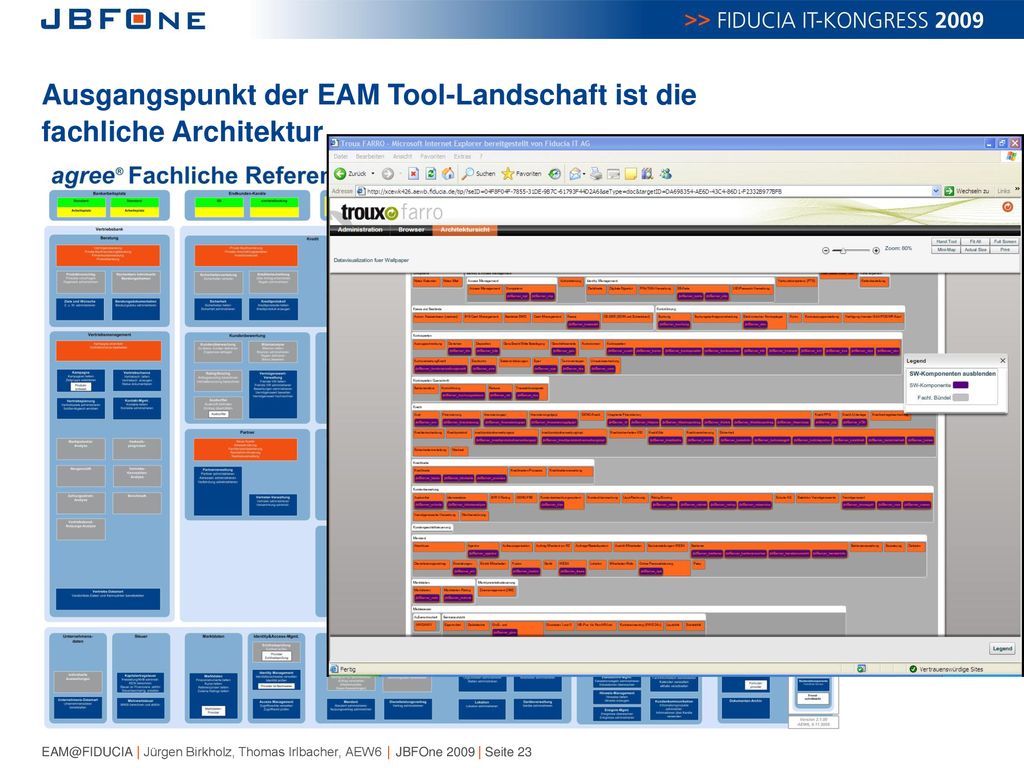The width and height of the screenshot is (1024, 768).
Task: Click Datavisualization fuer Wallpaper text
Action: click(371, 260)
